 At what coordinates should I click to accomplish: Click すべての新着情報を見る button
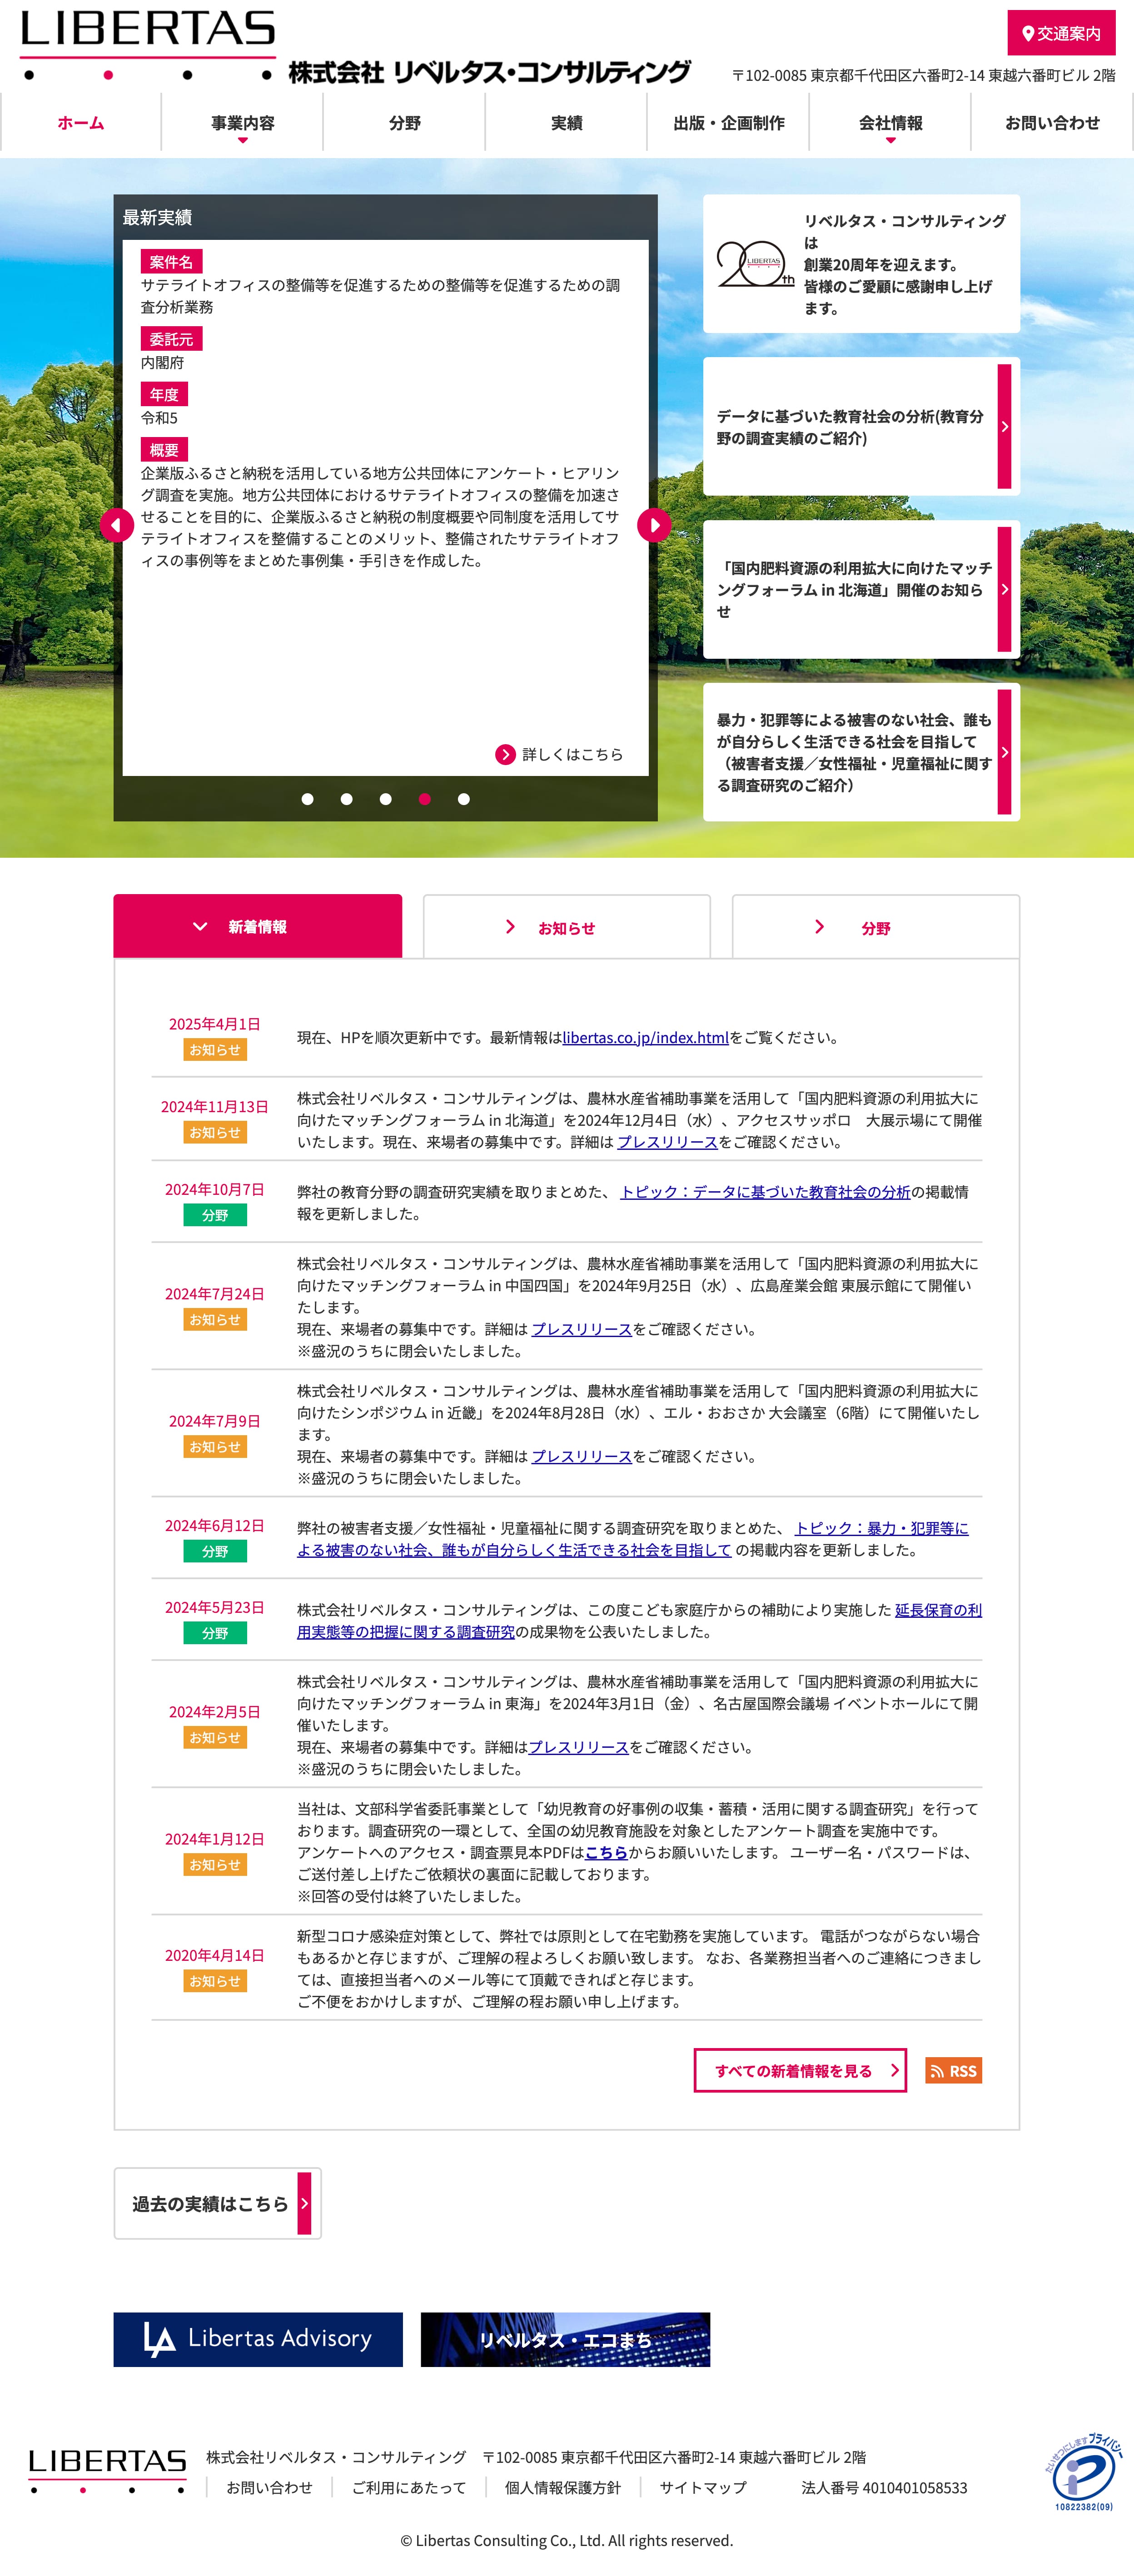pyautogui.click(x=800, y=2070)
